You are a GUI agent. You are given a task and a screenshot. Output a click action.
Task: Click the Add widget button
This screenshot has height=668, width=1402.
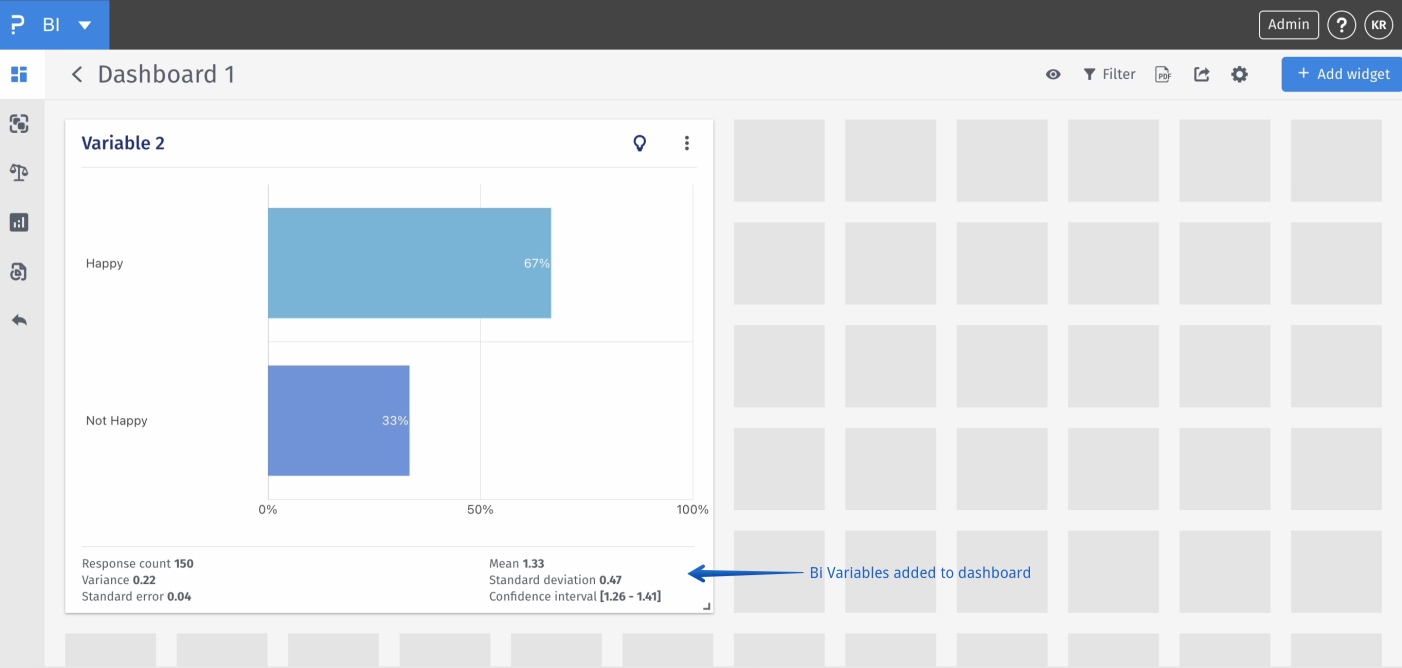(1343, 74)
